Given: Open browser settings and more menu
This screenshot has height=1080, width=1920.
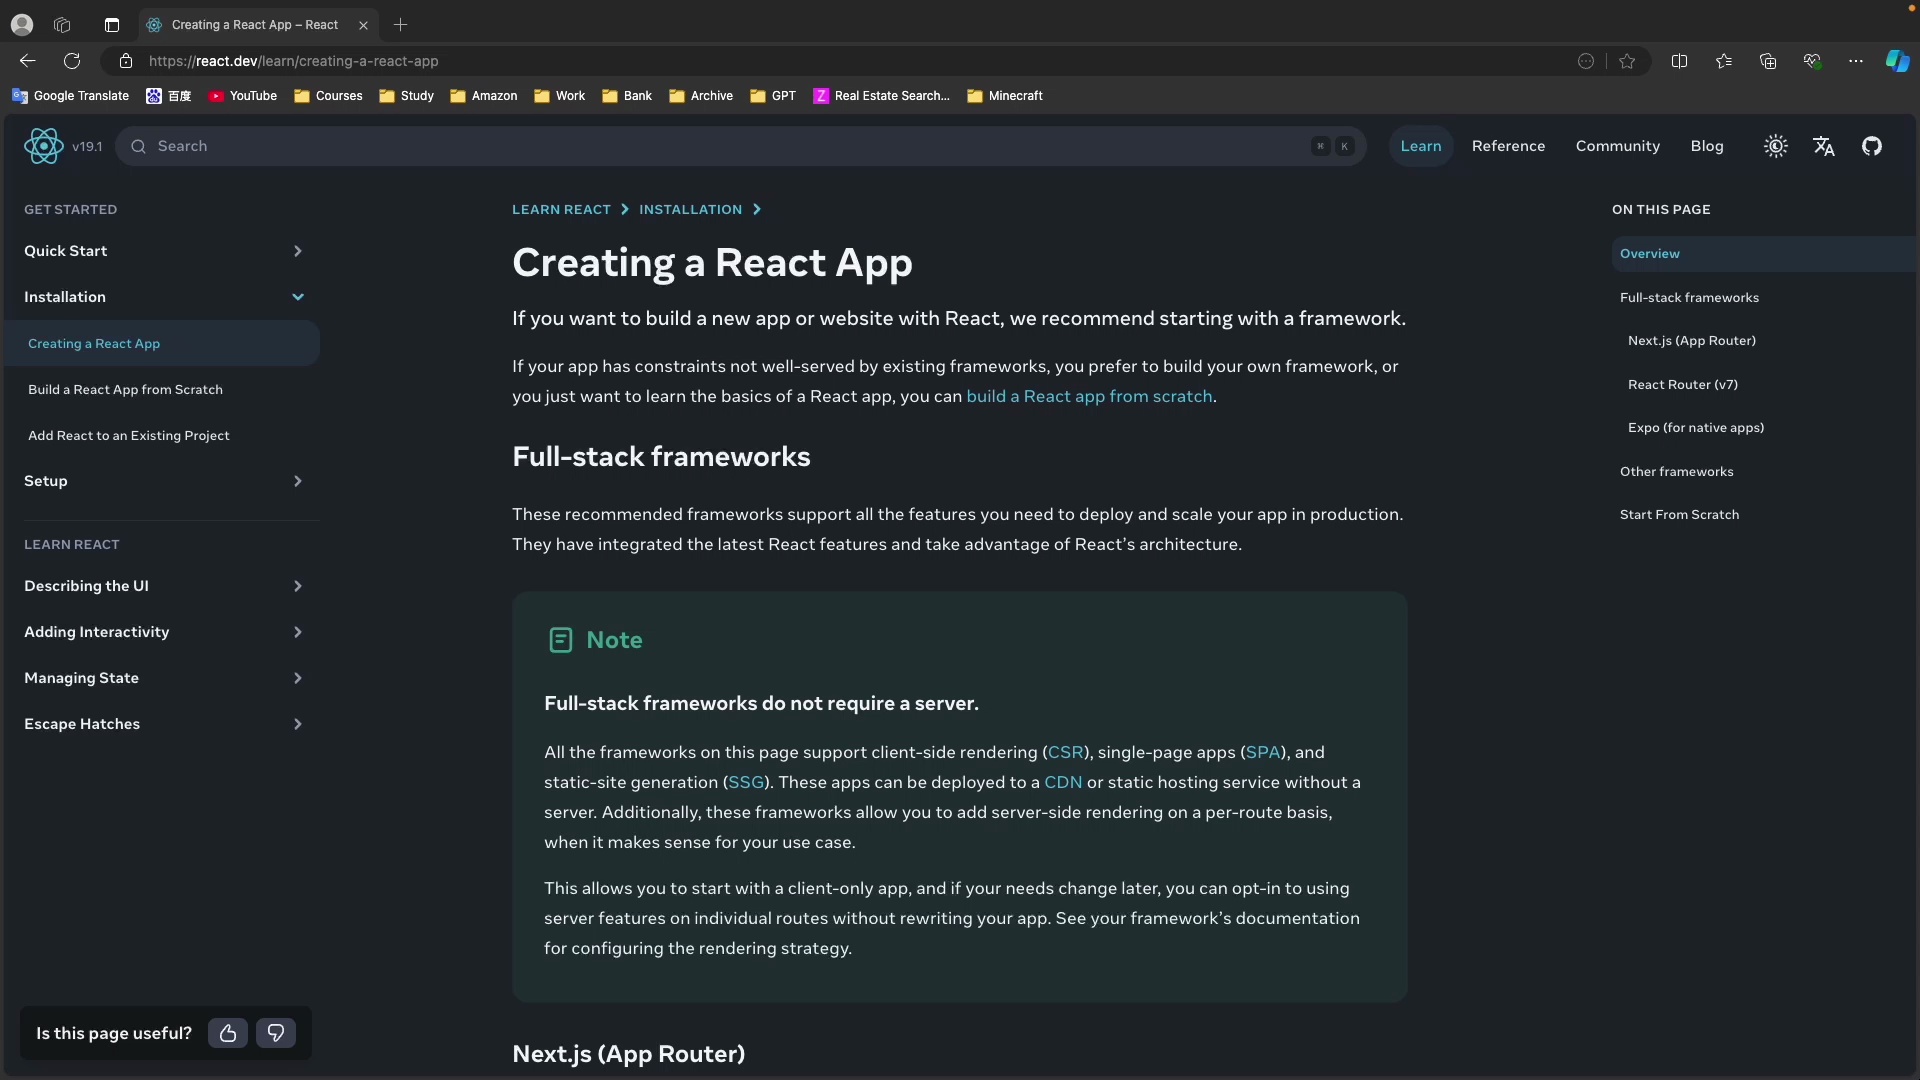Looking at the screenshot, I should [1856, 61].
